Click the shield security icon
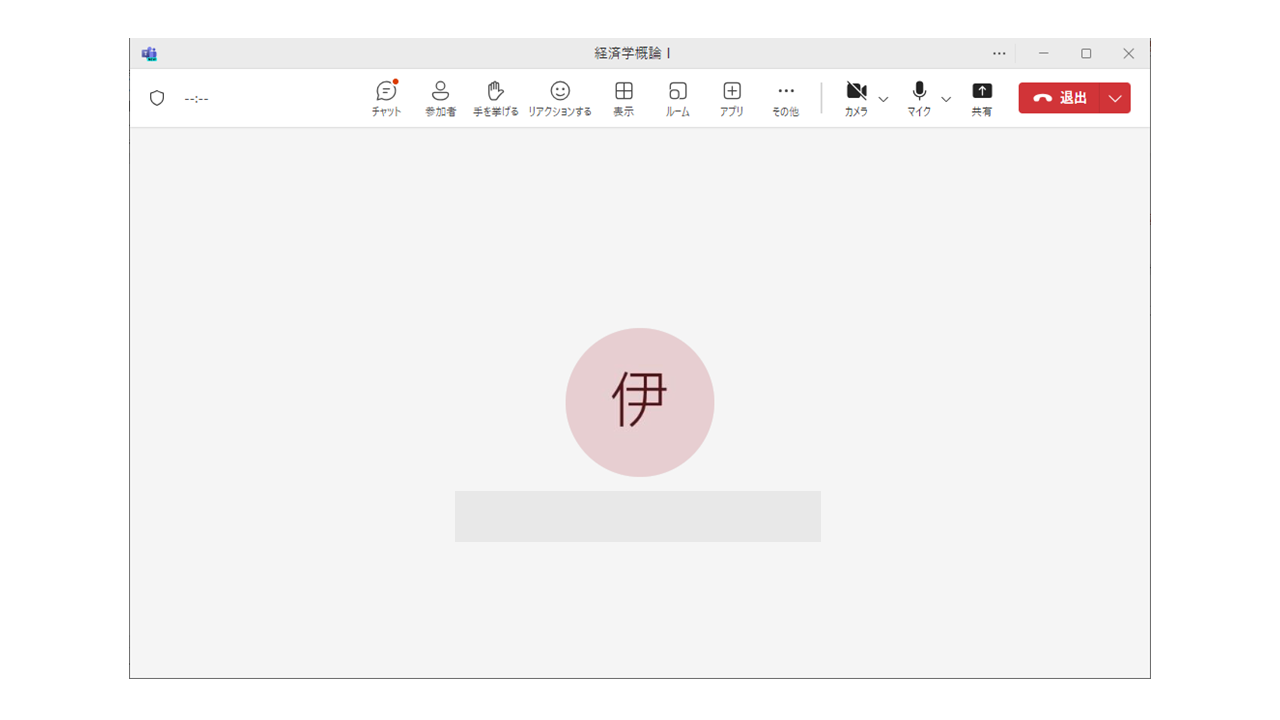1280x720 pixels. [x=157, y=98]
